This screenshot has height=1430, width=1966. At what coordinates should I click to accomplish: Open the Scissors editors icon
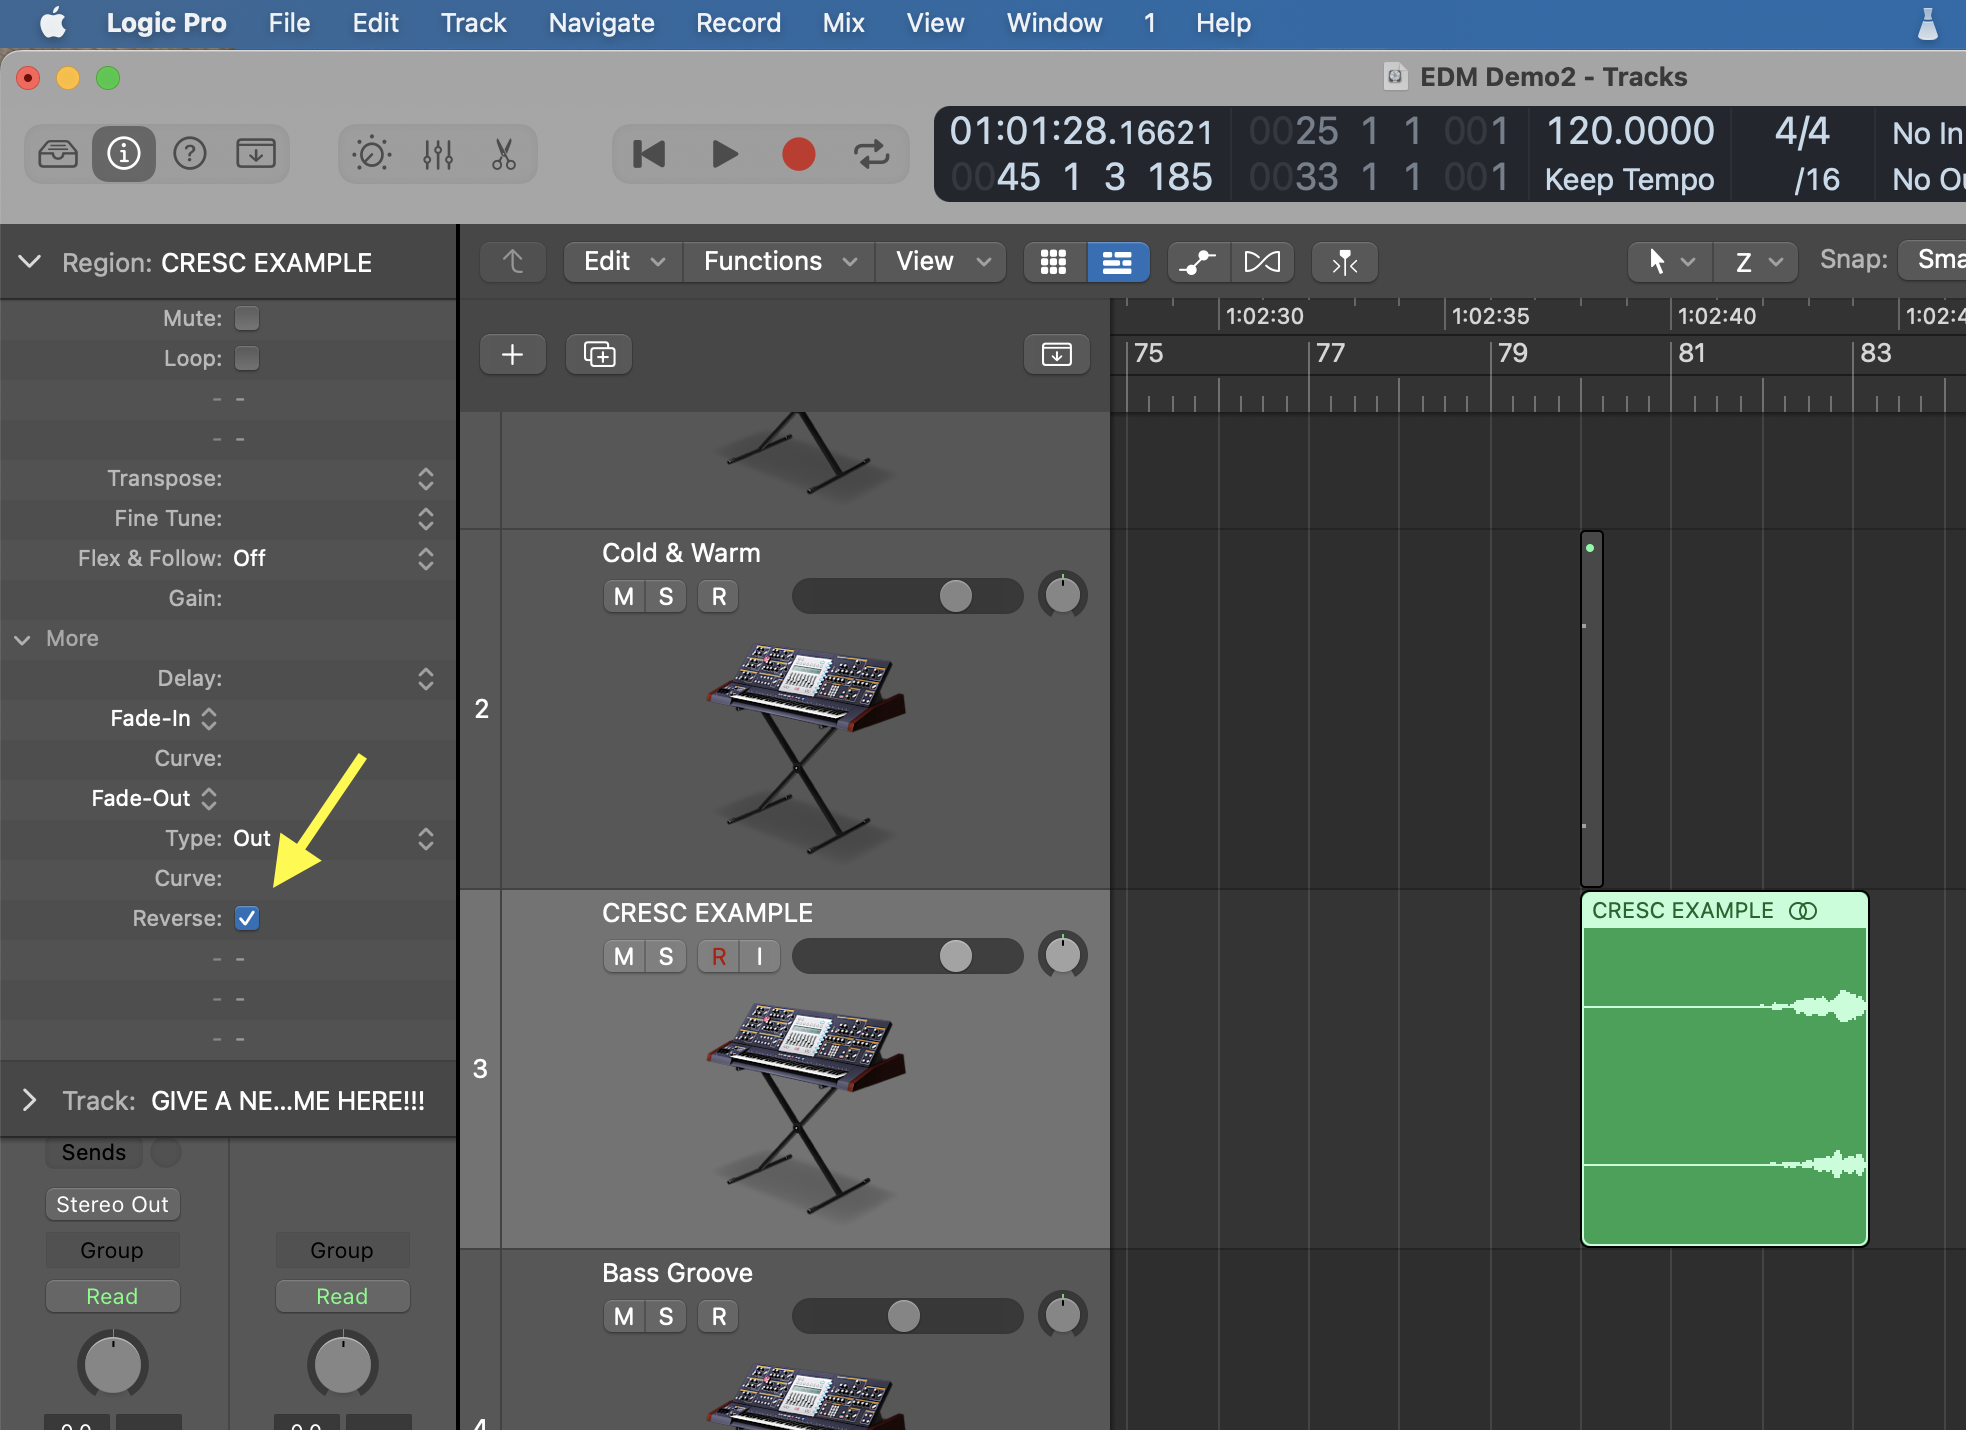[504, 154]
